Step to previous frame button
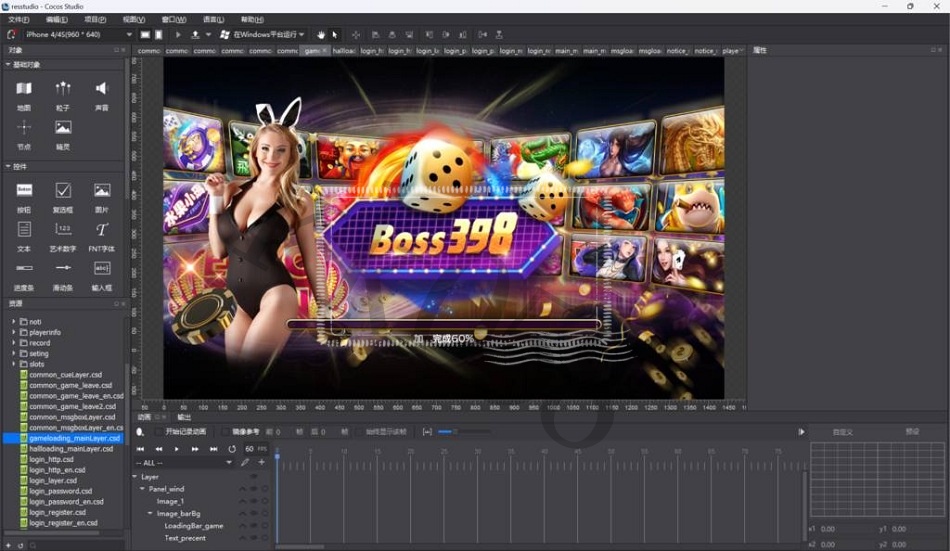 [x=159, y=449]
